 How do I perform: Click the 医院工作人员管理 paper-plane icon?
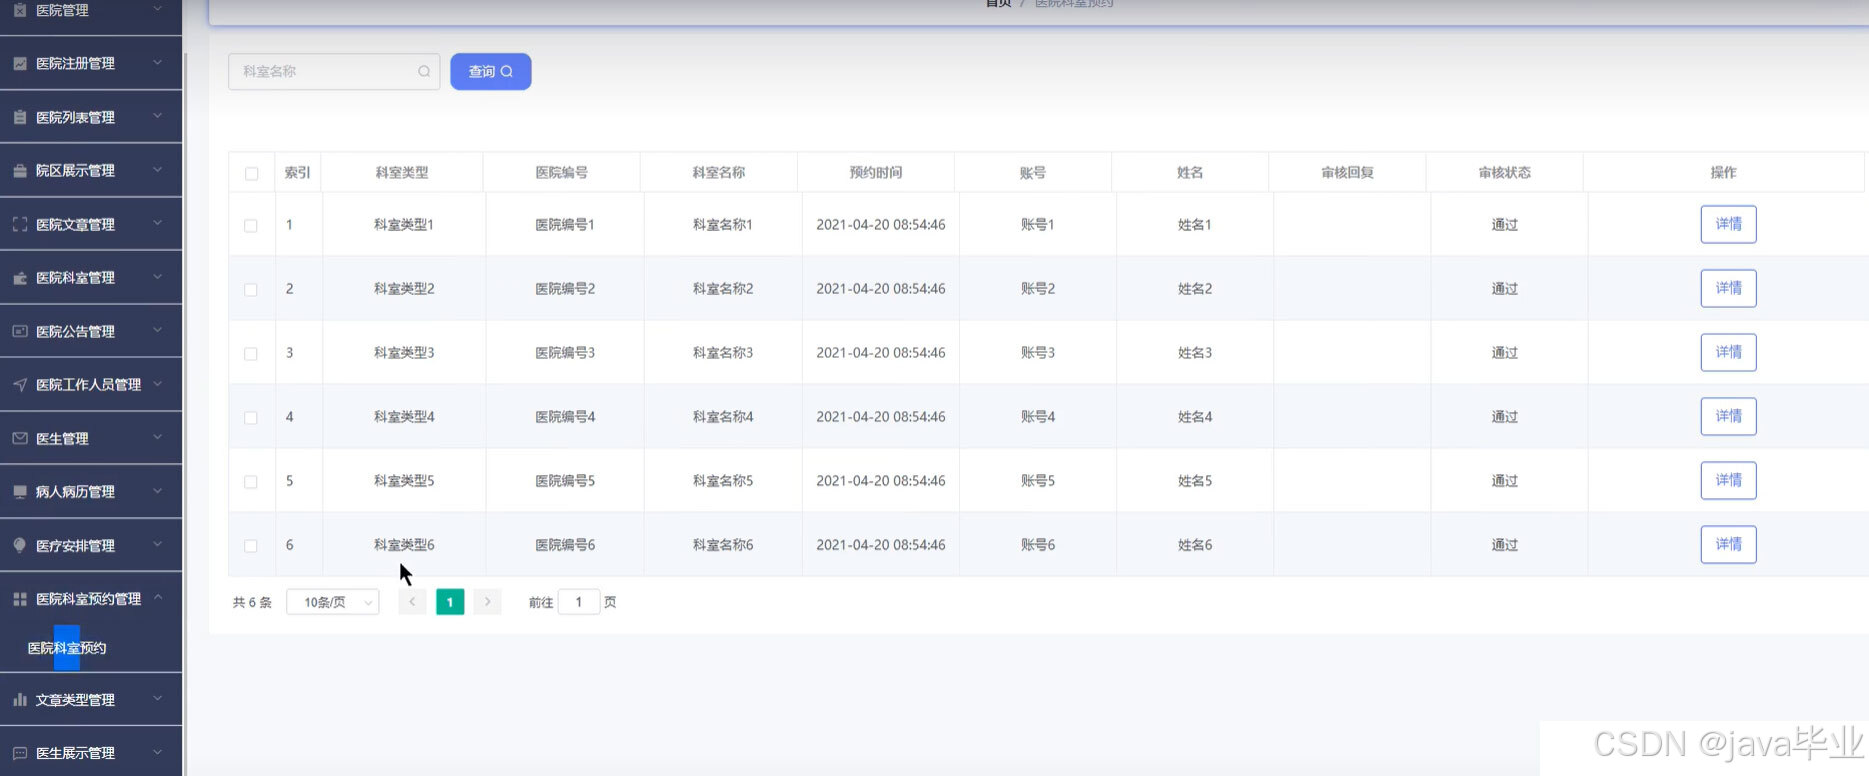pos(20,384)
